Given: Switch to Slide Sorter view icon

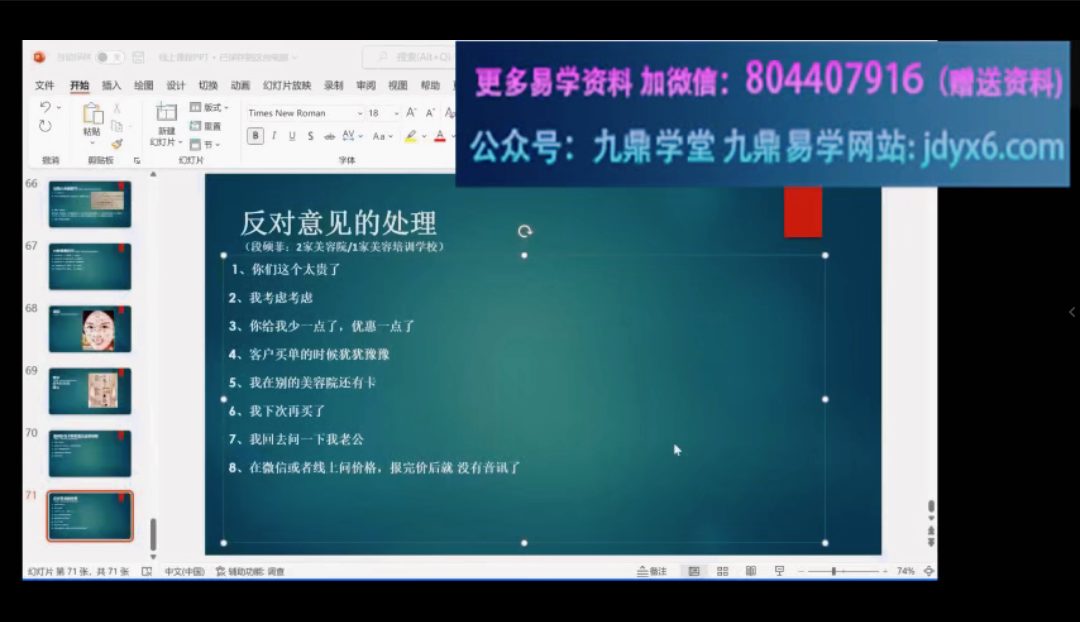Looking at the screenshot, I should coord(723,571).
